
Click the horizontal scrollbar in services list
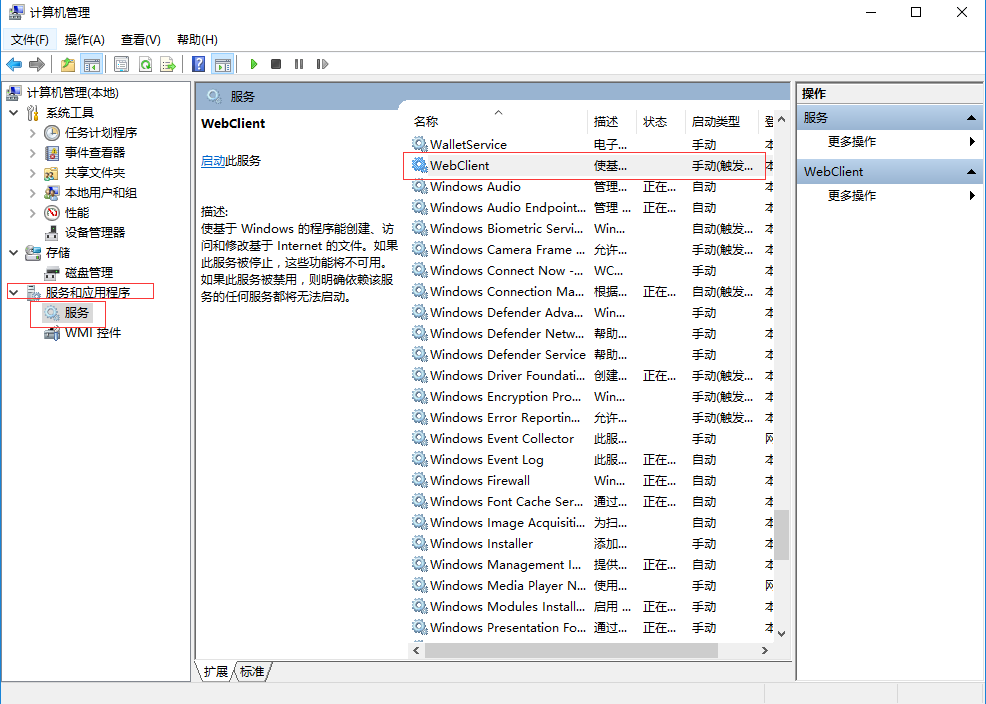tap(570, 650)
